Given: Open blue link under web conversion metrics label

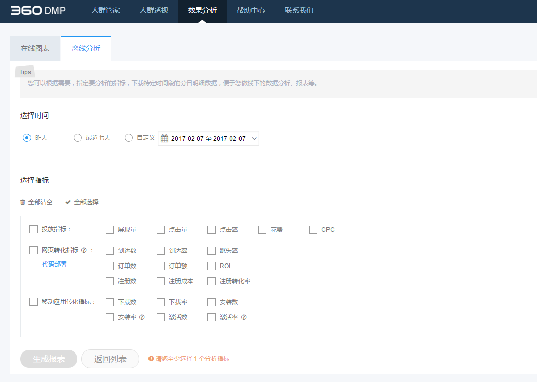Looking at the screenshot, I should pos(54,264).
